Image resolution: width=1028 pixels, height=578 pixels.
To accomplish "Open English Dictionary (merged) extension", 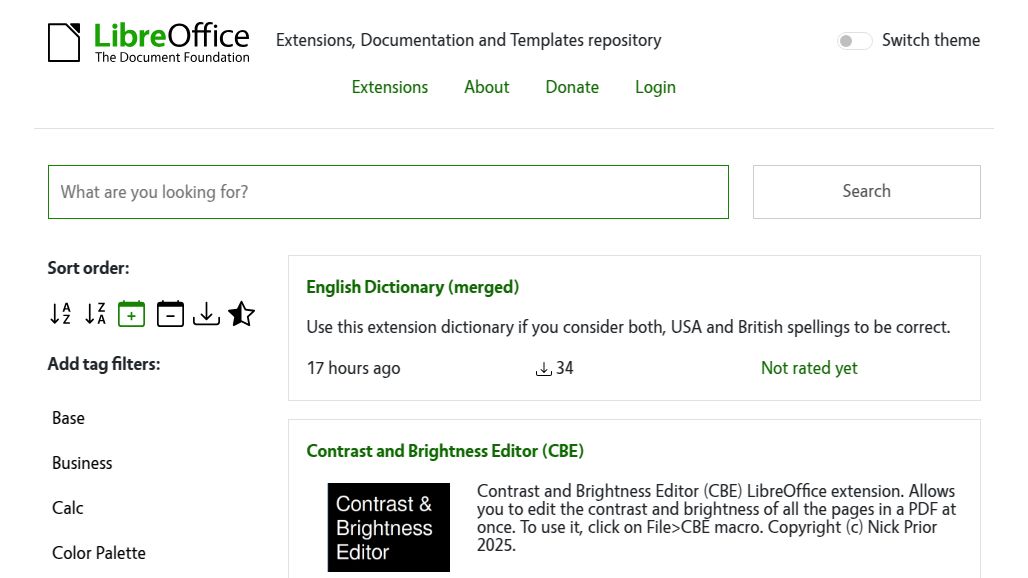I will point(412,287).
